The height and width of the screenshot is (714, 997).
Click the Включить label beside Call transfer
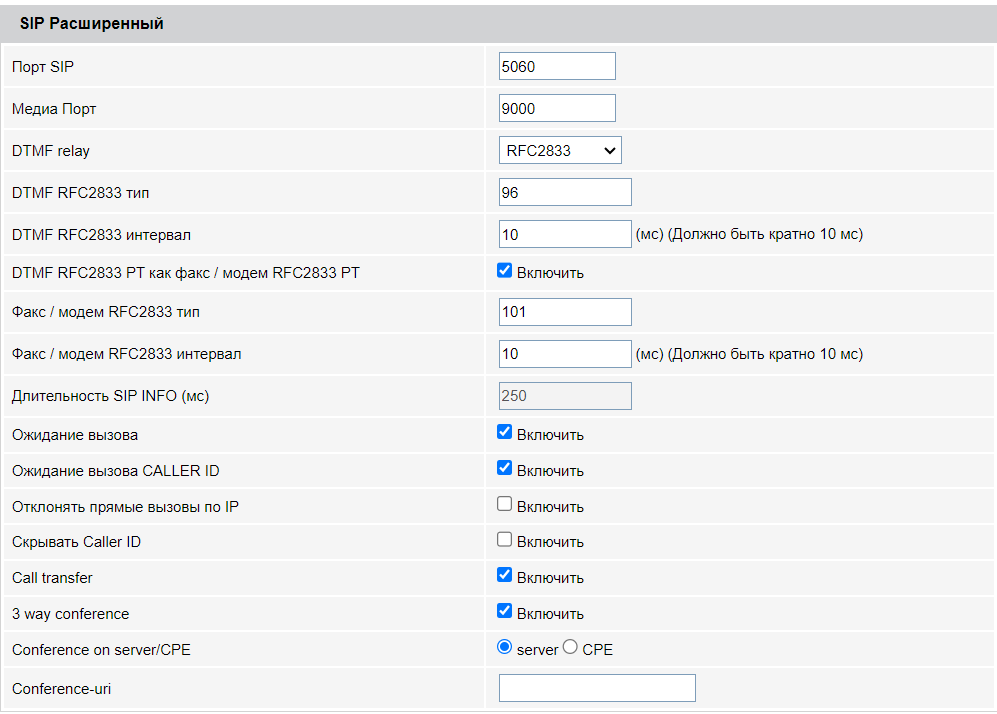point(550,578)
